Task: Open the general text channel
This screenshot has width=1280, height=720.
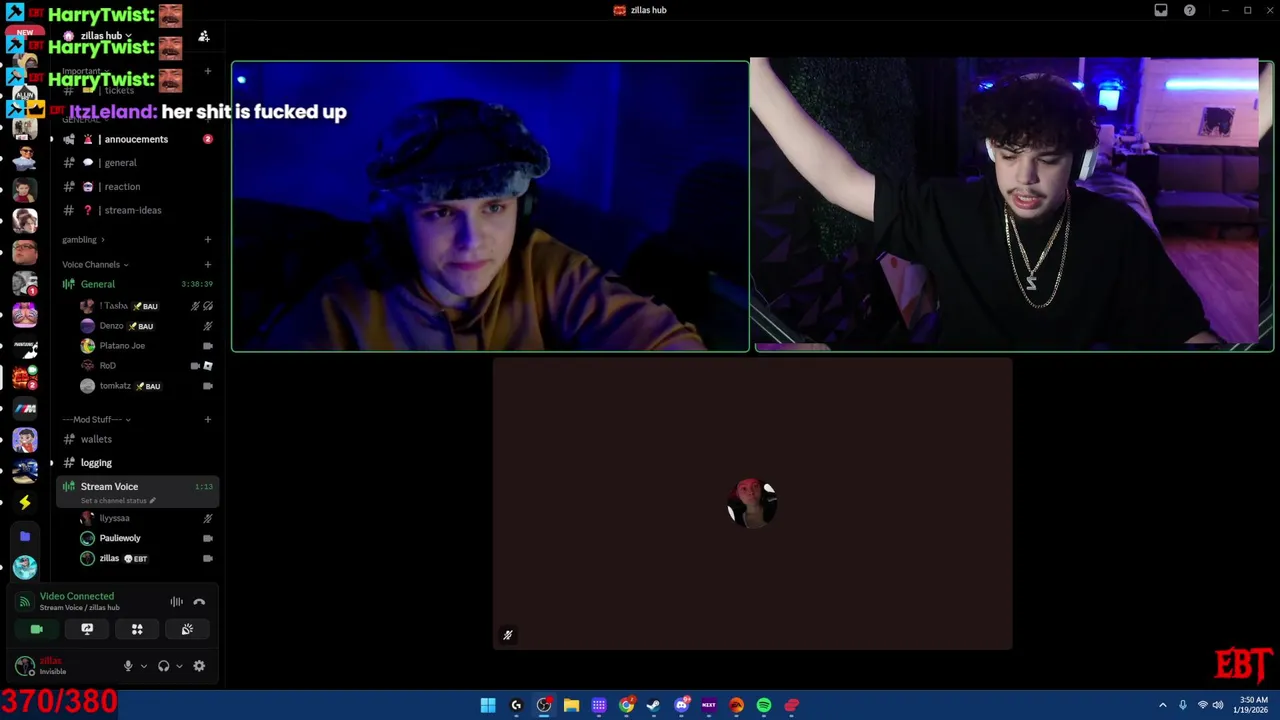Action: coord(137,163)
